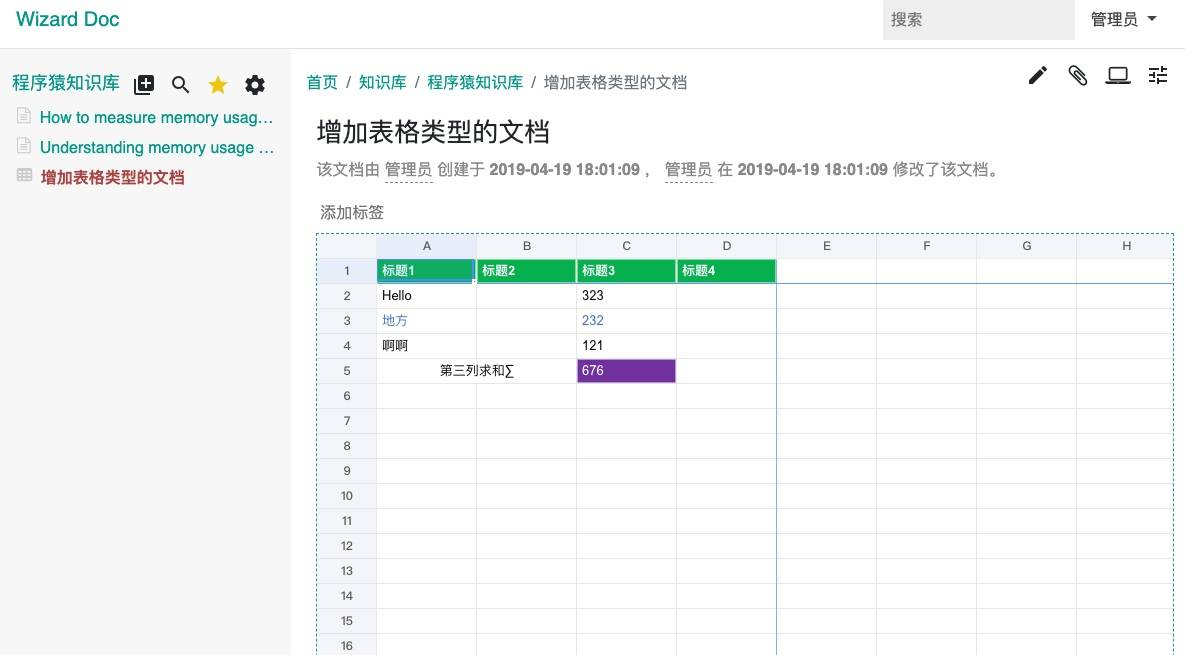Click the document icon beside Understanding memory usage

pyautogui.click(x=24, y=146)
